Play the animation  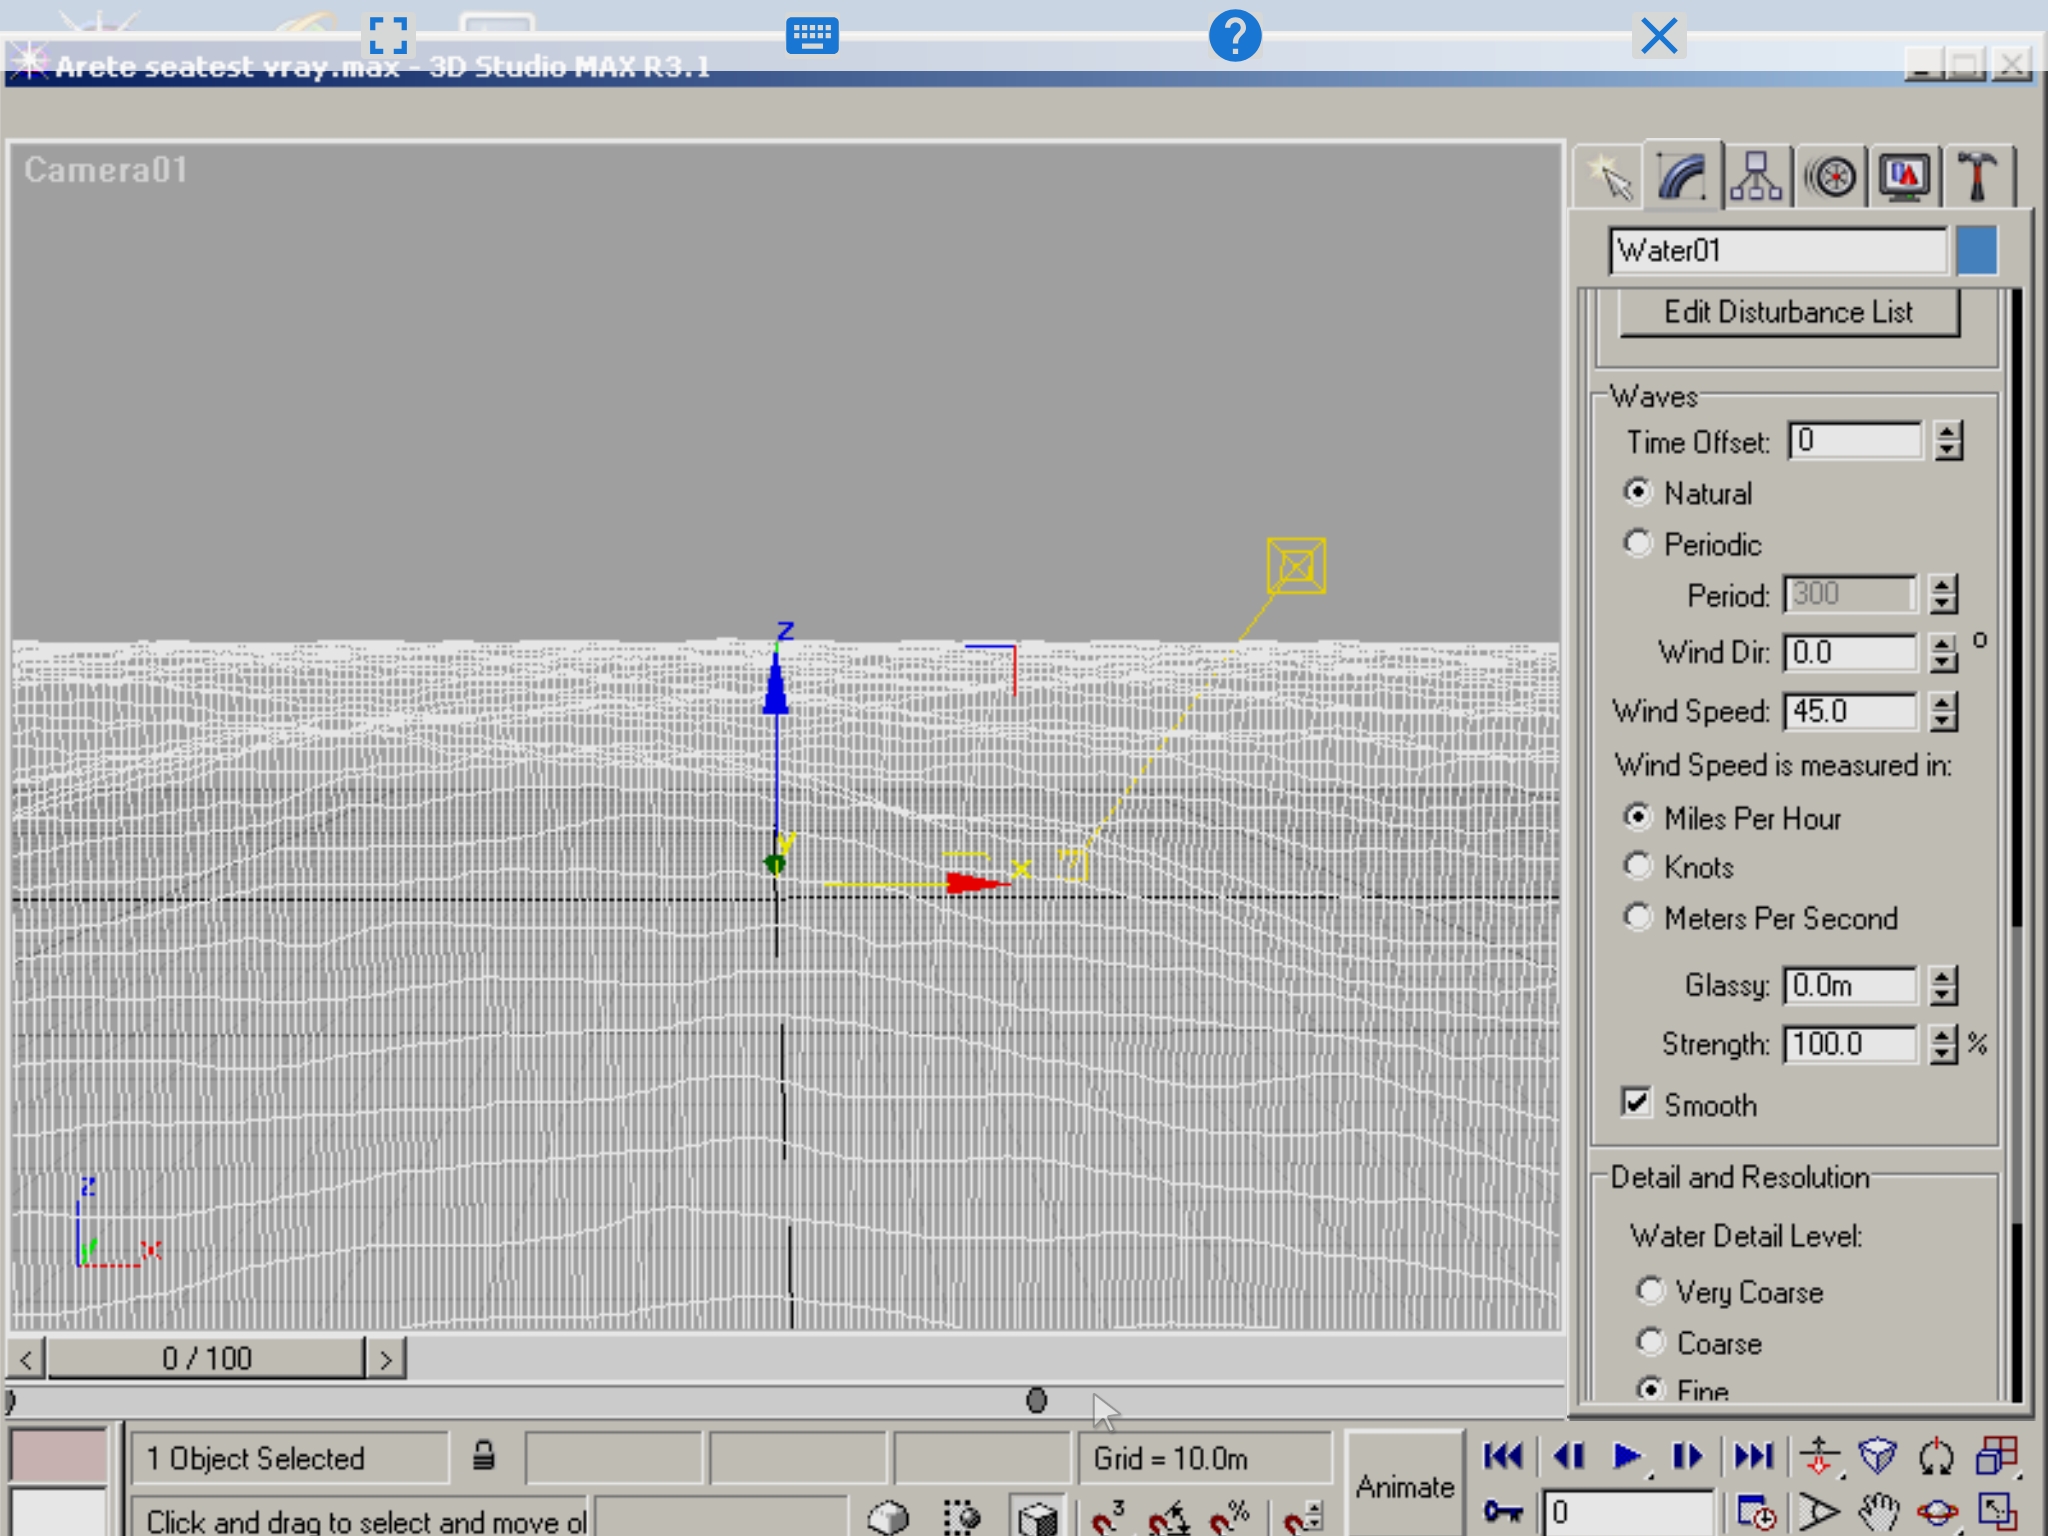coord(1627,1456)
